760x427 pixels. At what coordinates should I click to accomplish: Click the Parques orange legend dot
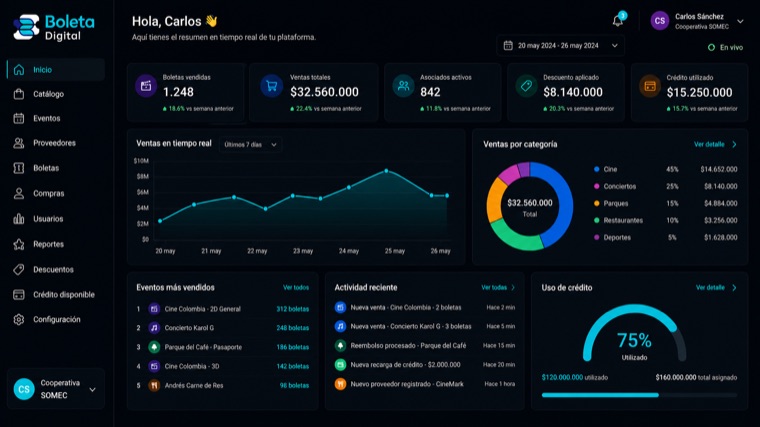(x=597, y=204)
